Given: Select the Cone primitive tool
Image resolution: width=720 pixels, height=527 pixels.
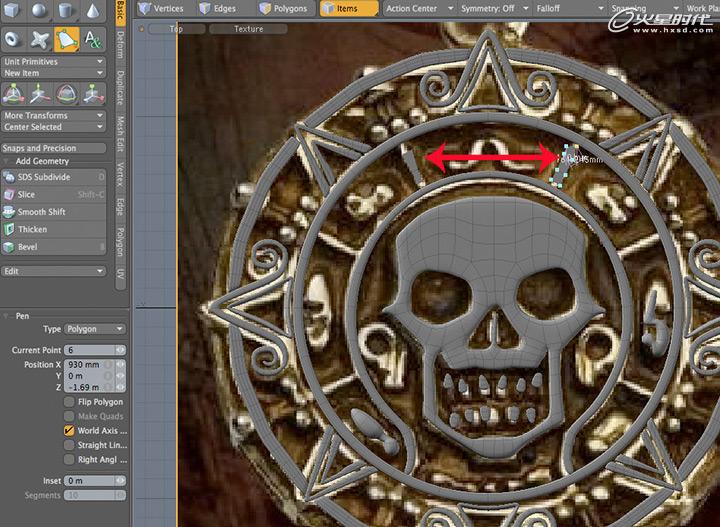Looking at the screenshot, I should (93, 10).
